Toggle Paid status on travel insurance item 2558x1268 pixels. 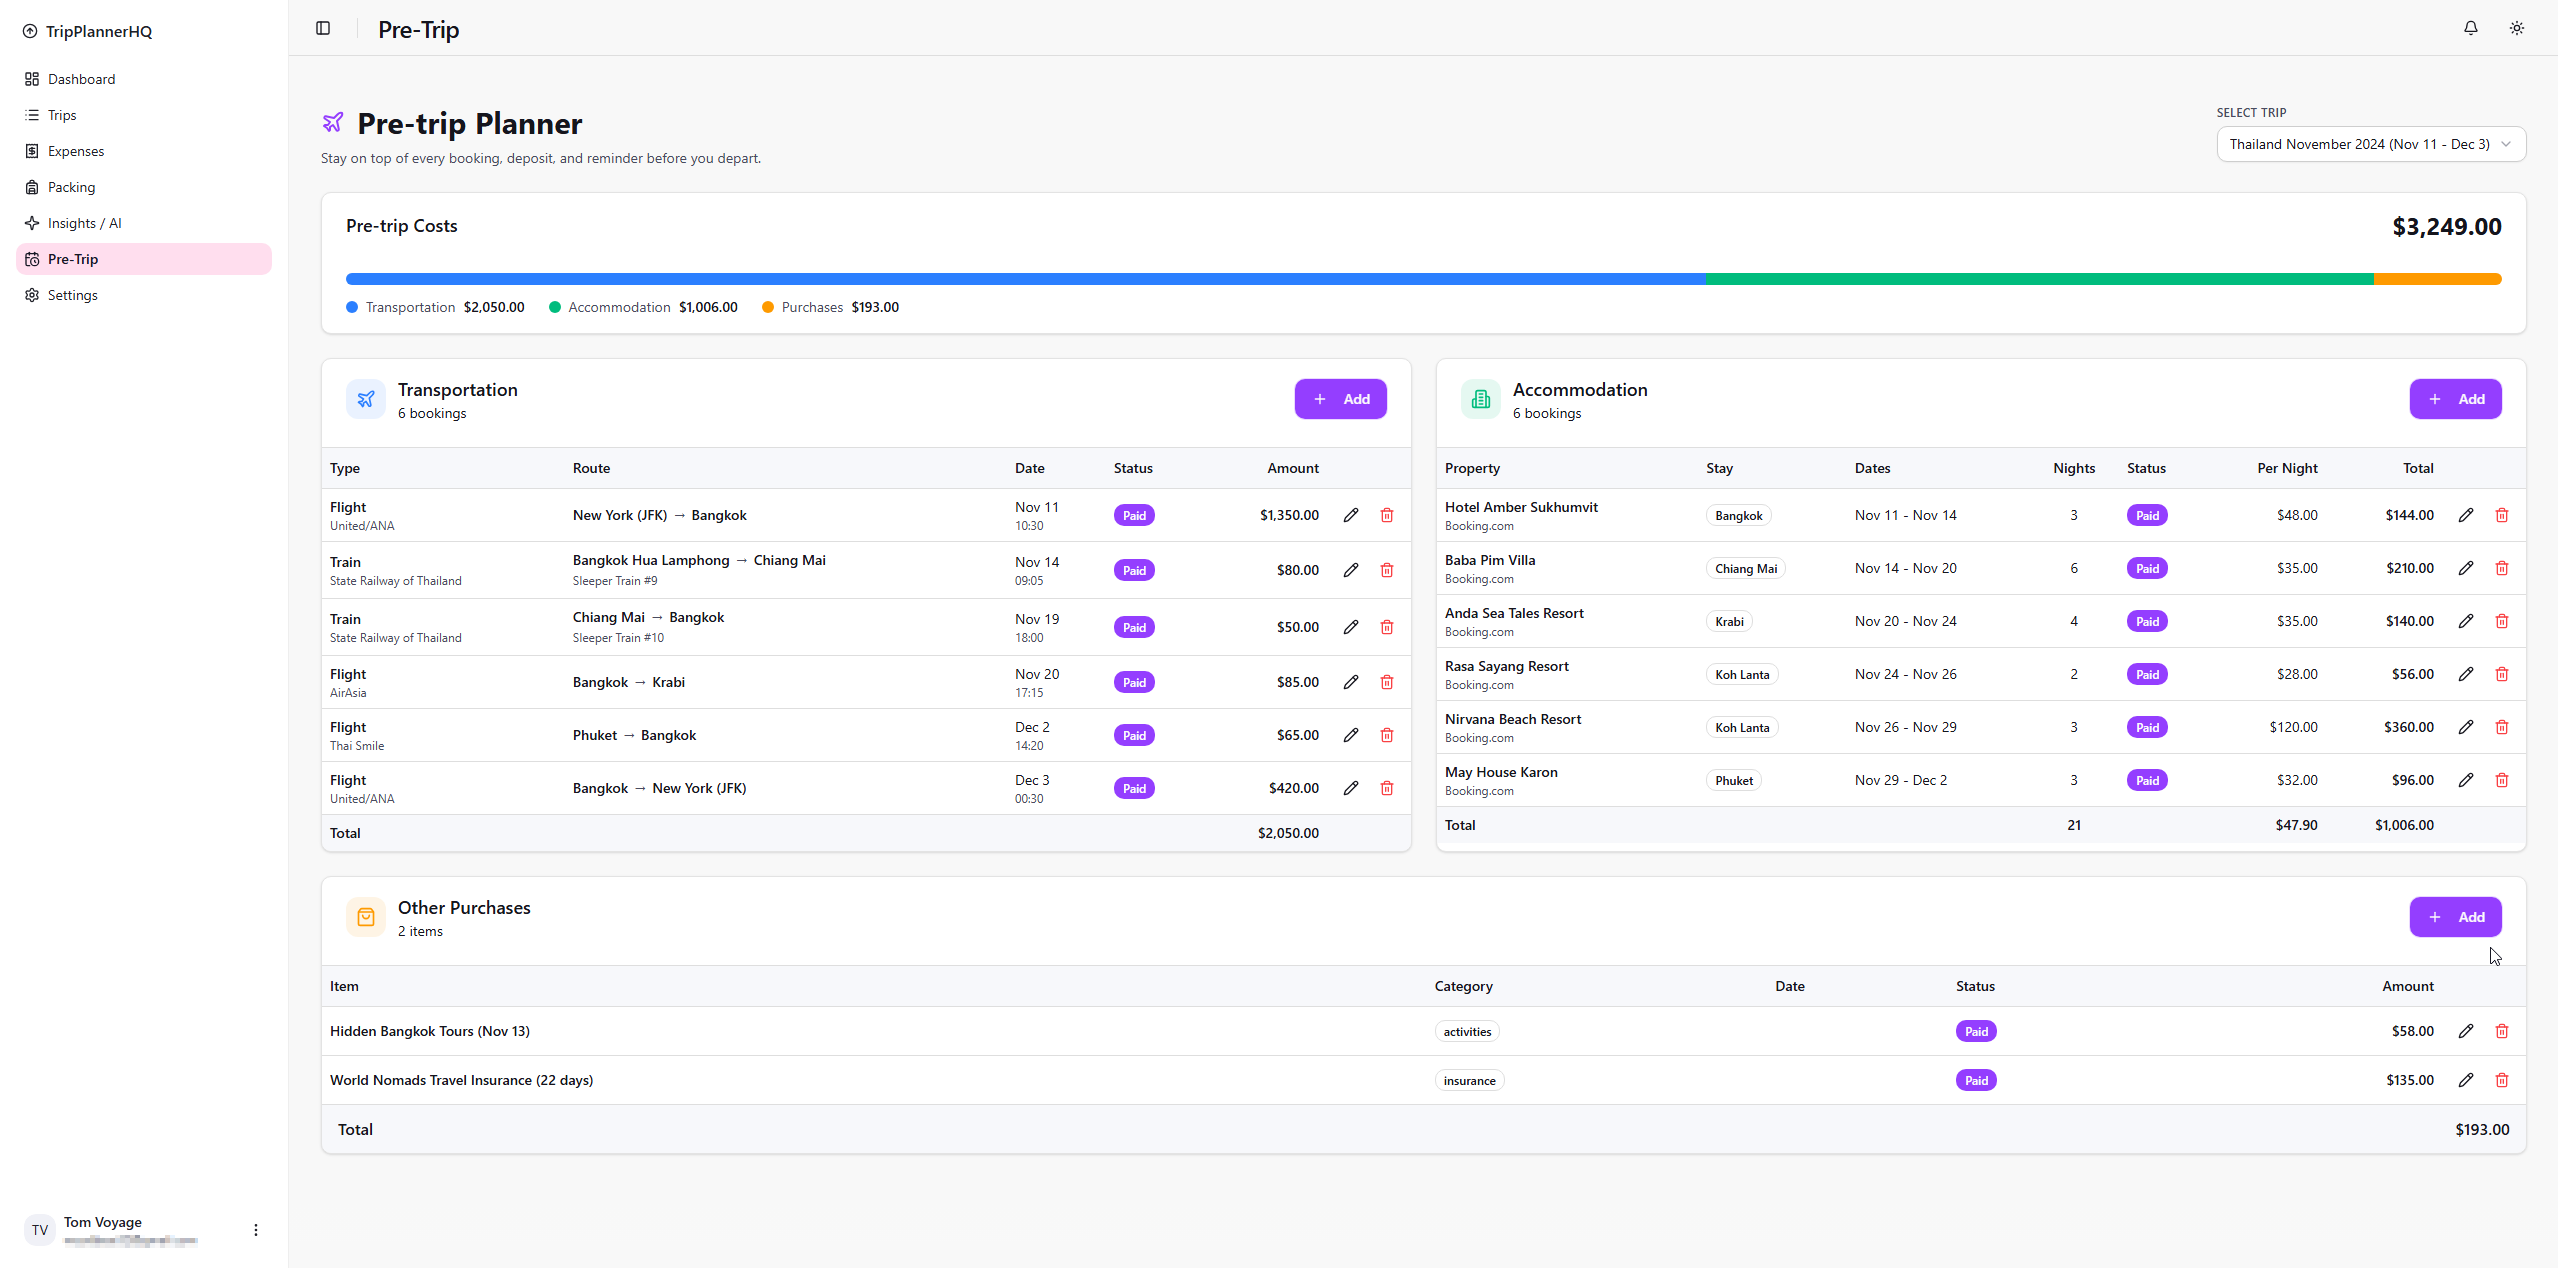1975,1080
